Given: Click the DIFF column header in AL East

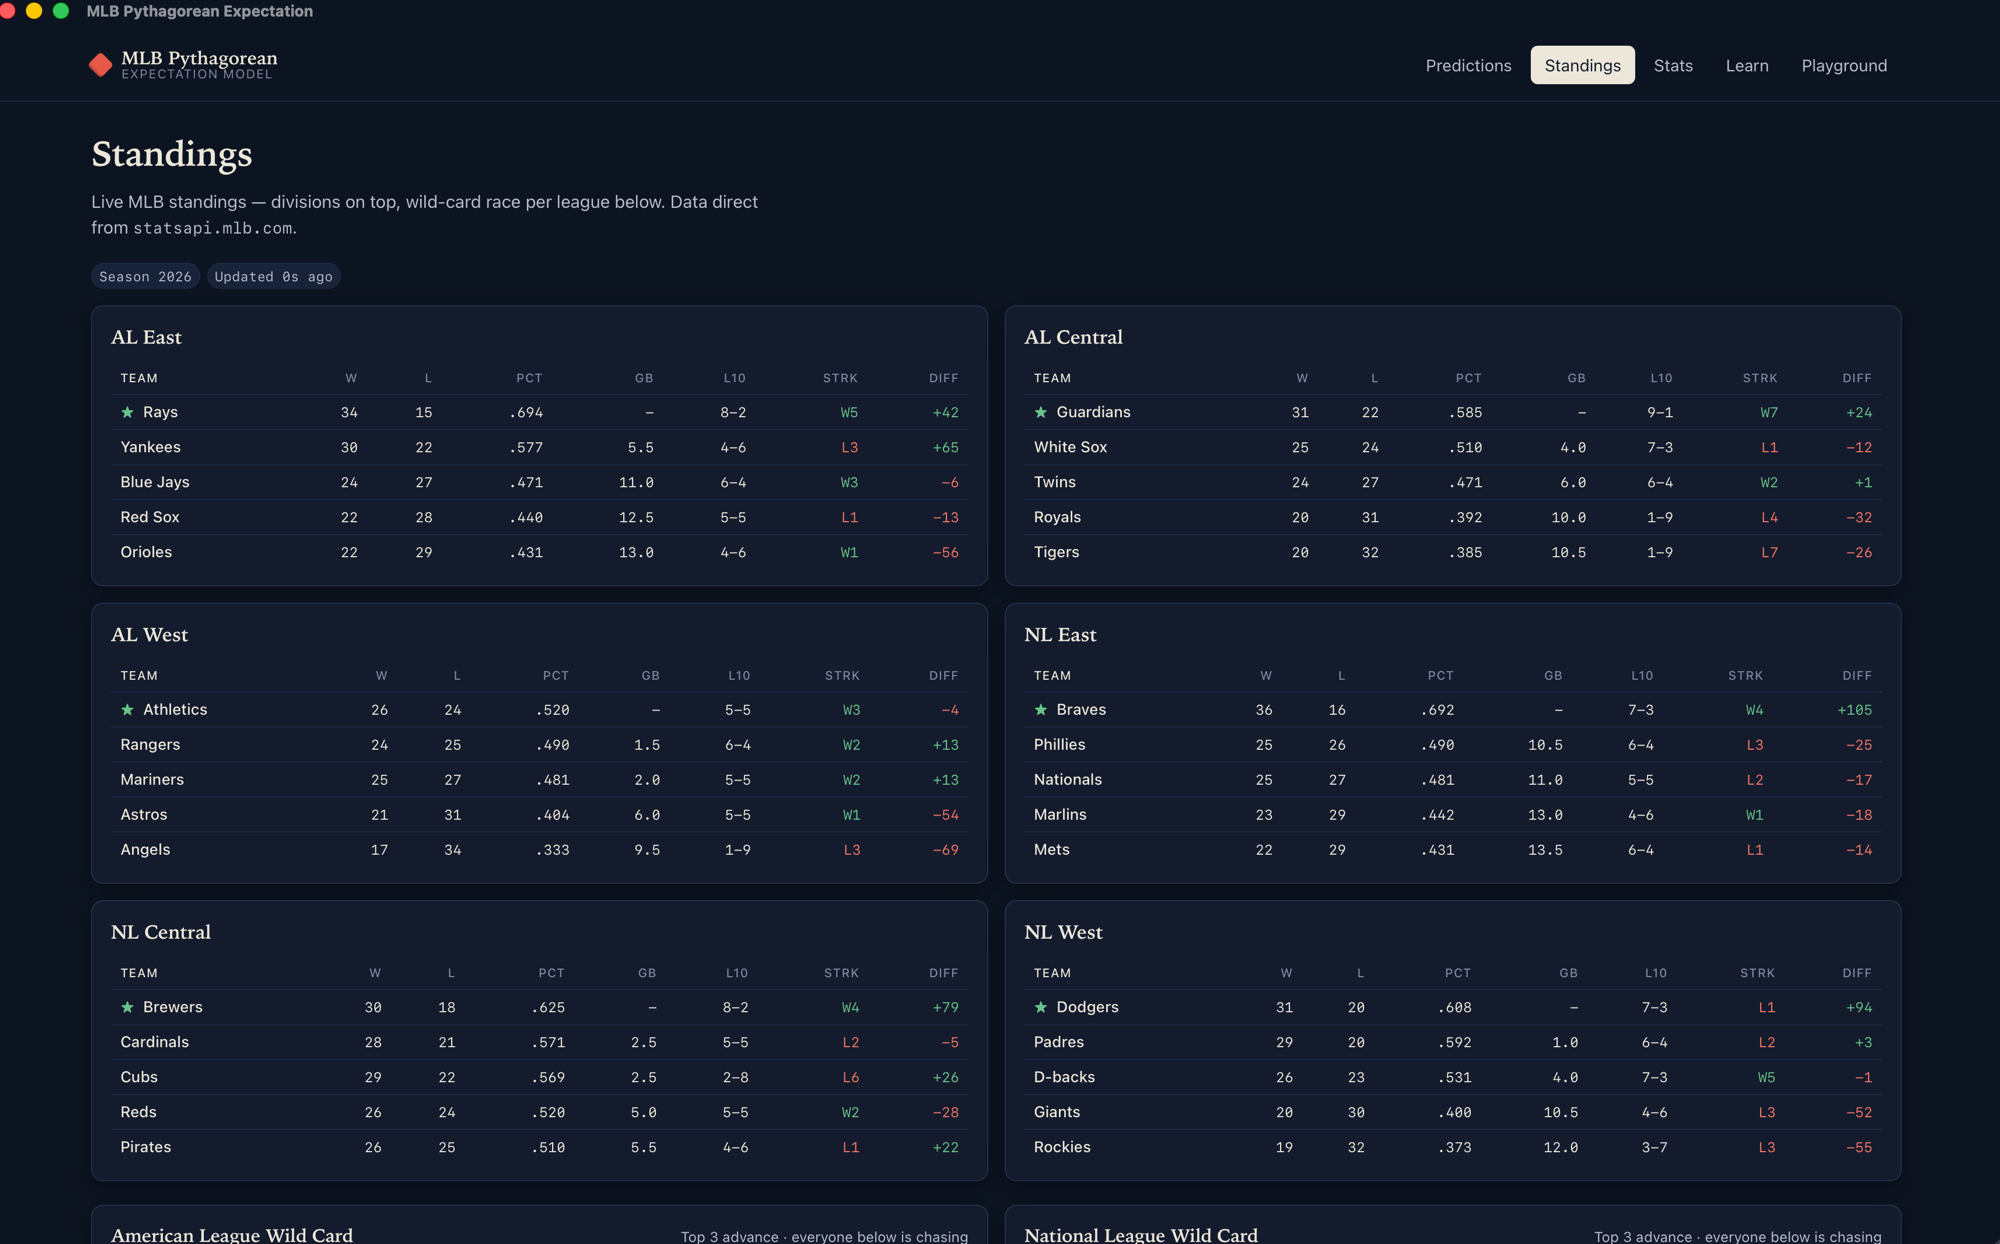Looking at the screenshot, I should click(943, 378).
